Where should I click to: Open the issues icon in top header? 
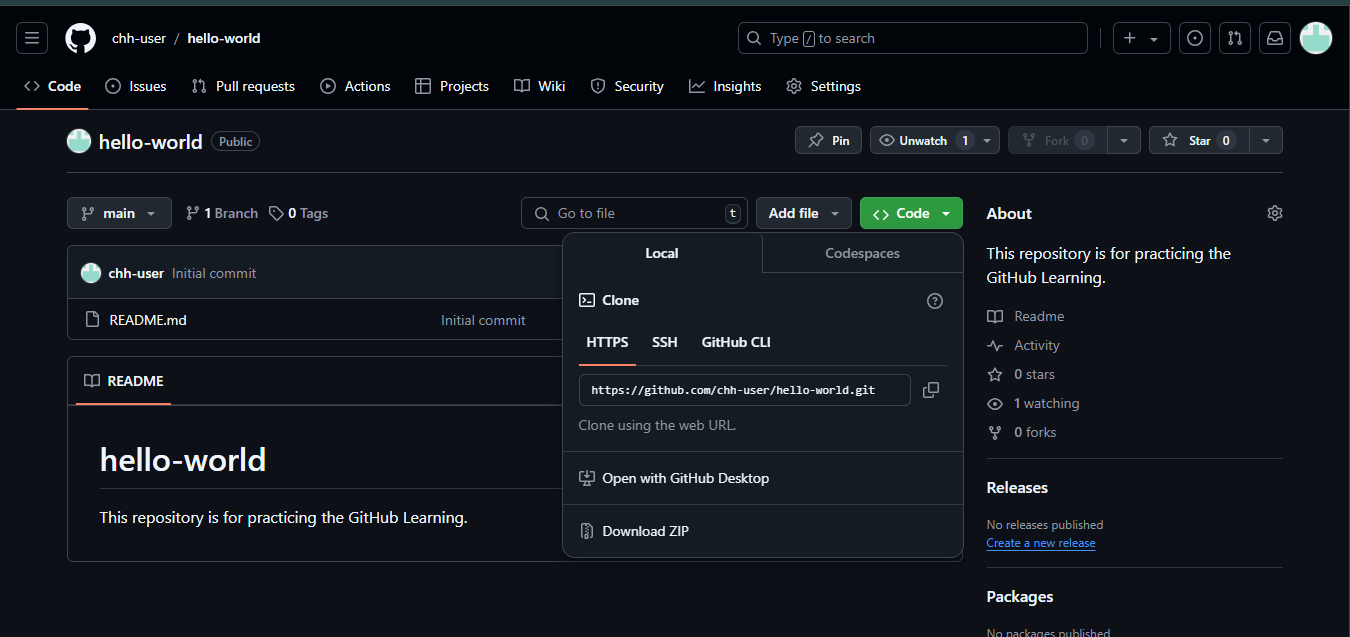point(1194,39)
